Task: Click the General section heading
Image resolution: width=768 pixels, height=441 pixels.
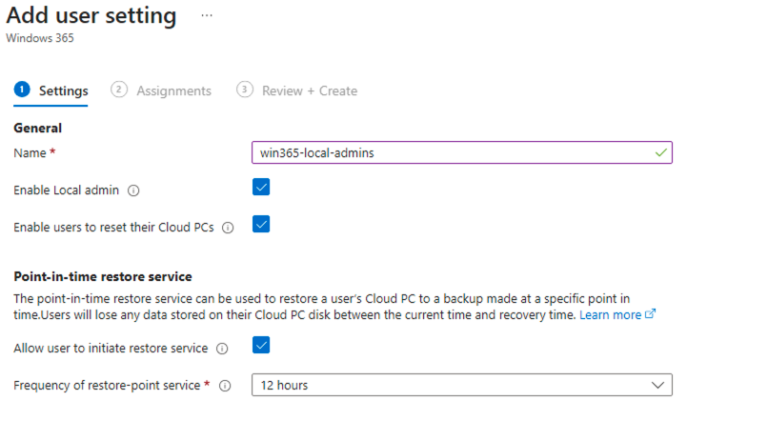Action: click(x=38, y=128)
